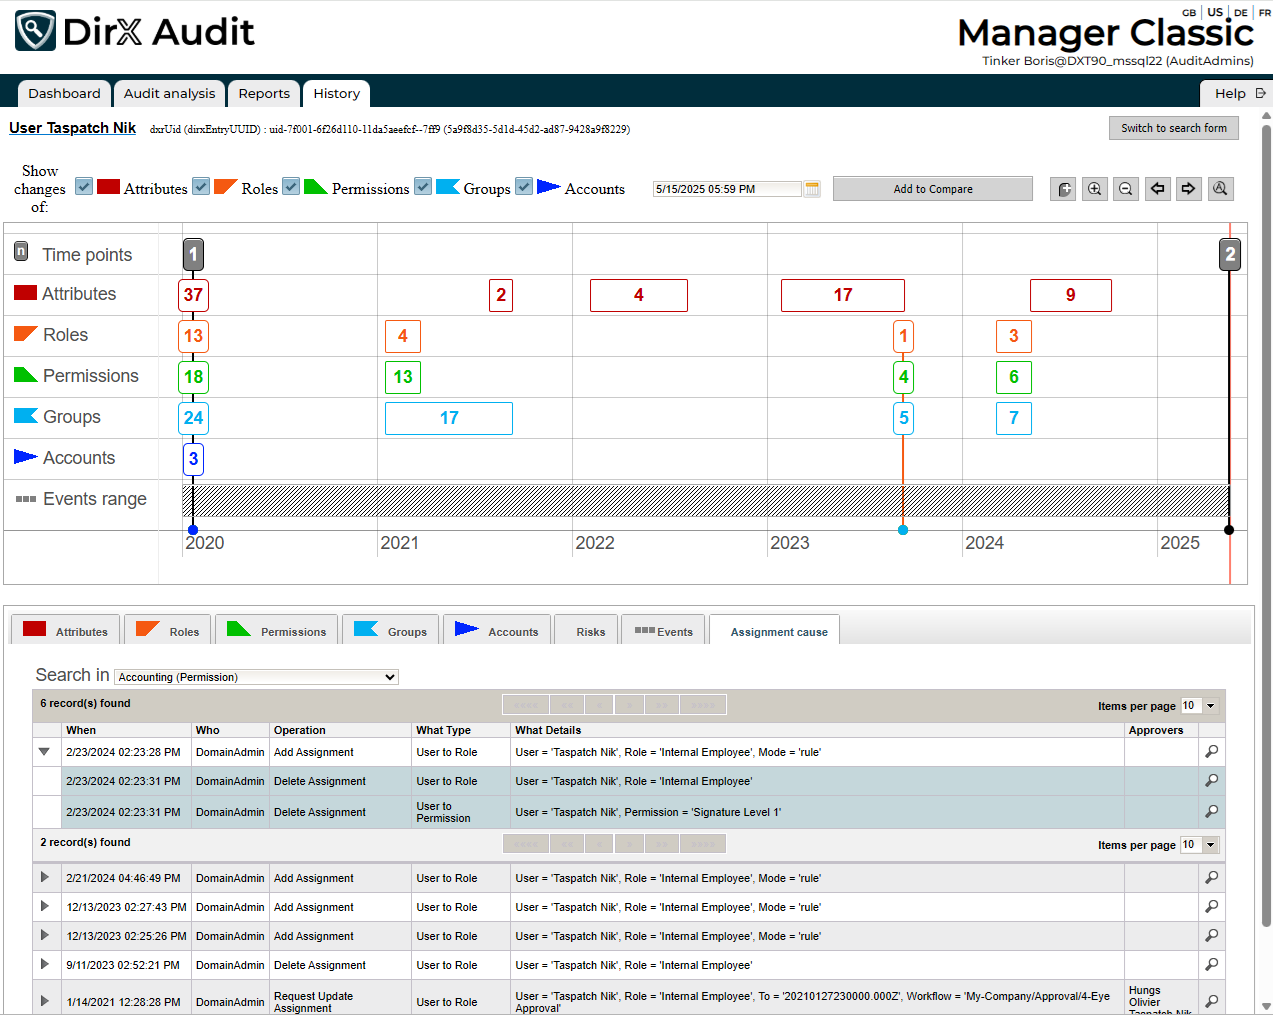Click Switch to search form button
The image size is (1273, 1016).
point(1173,128)
